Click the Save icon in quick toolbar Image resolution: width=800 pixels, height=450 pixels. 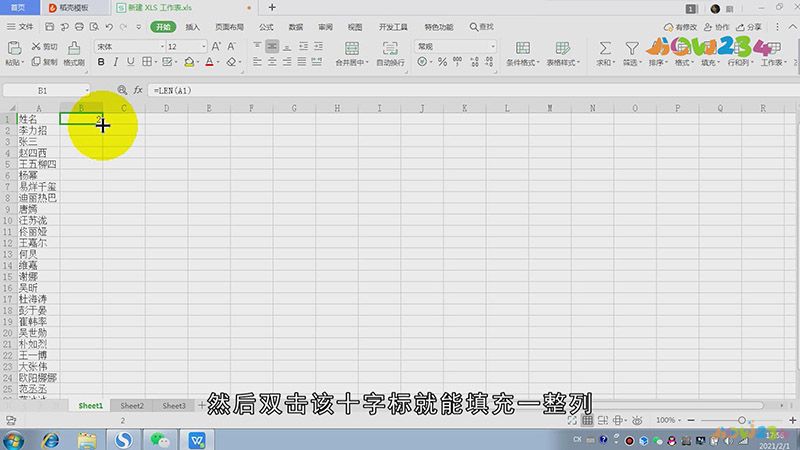(x=49, y=27)
